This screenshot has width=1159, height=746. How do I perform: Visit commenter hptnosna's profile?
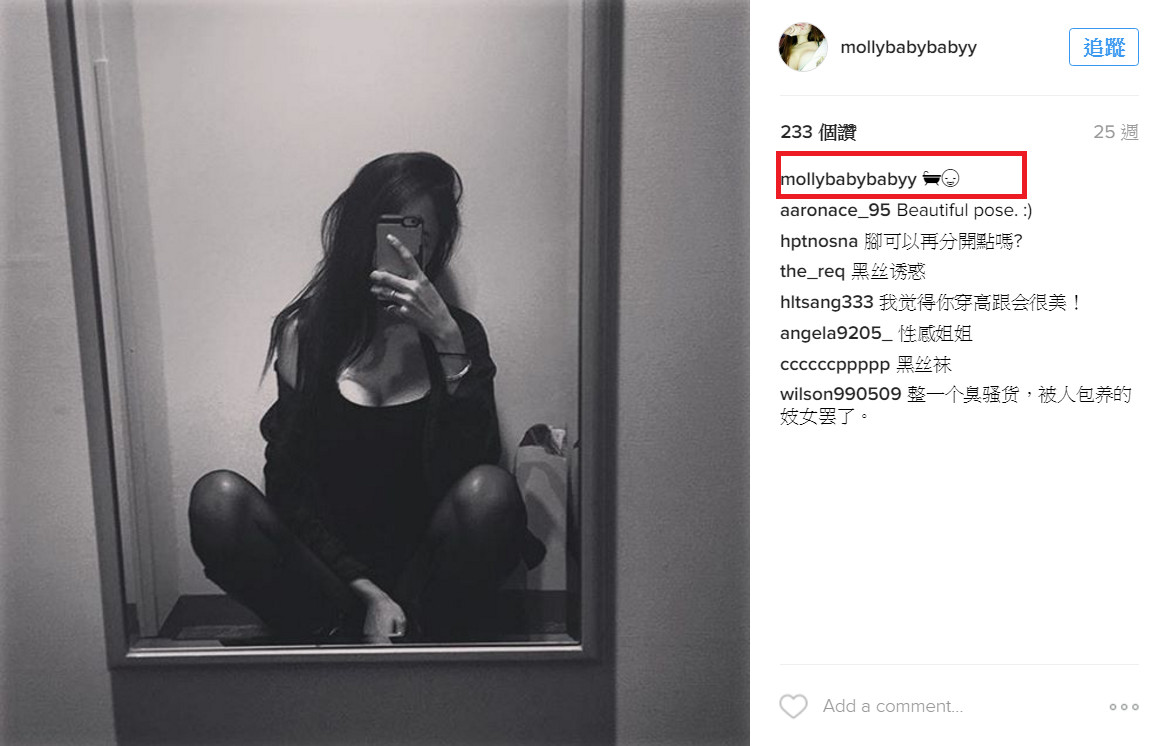pos(818,242)
